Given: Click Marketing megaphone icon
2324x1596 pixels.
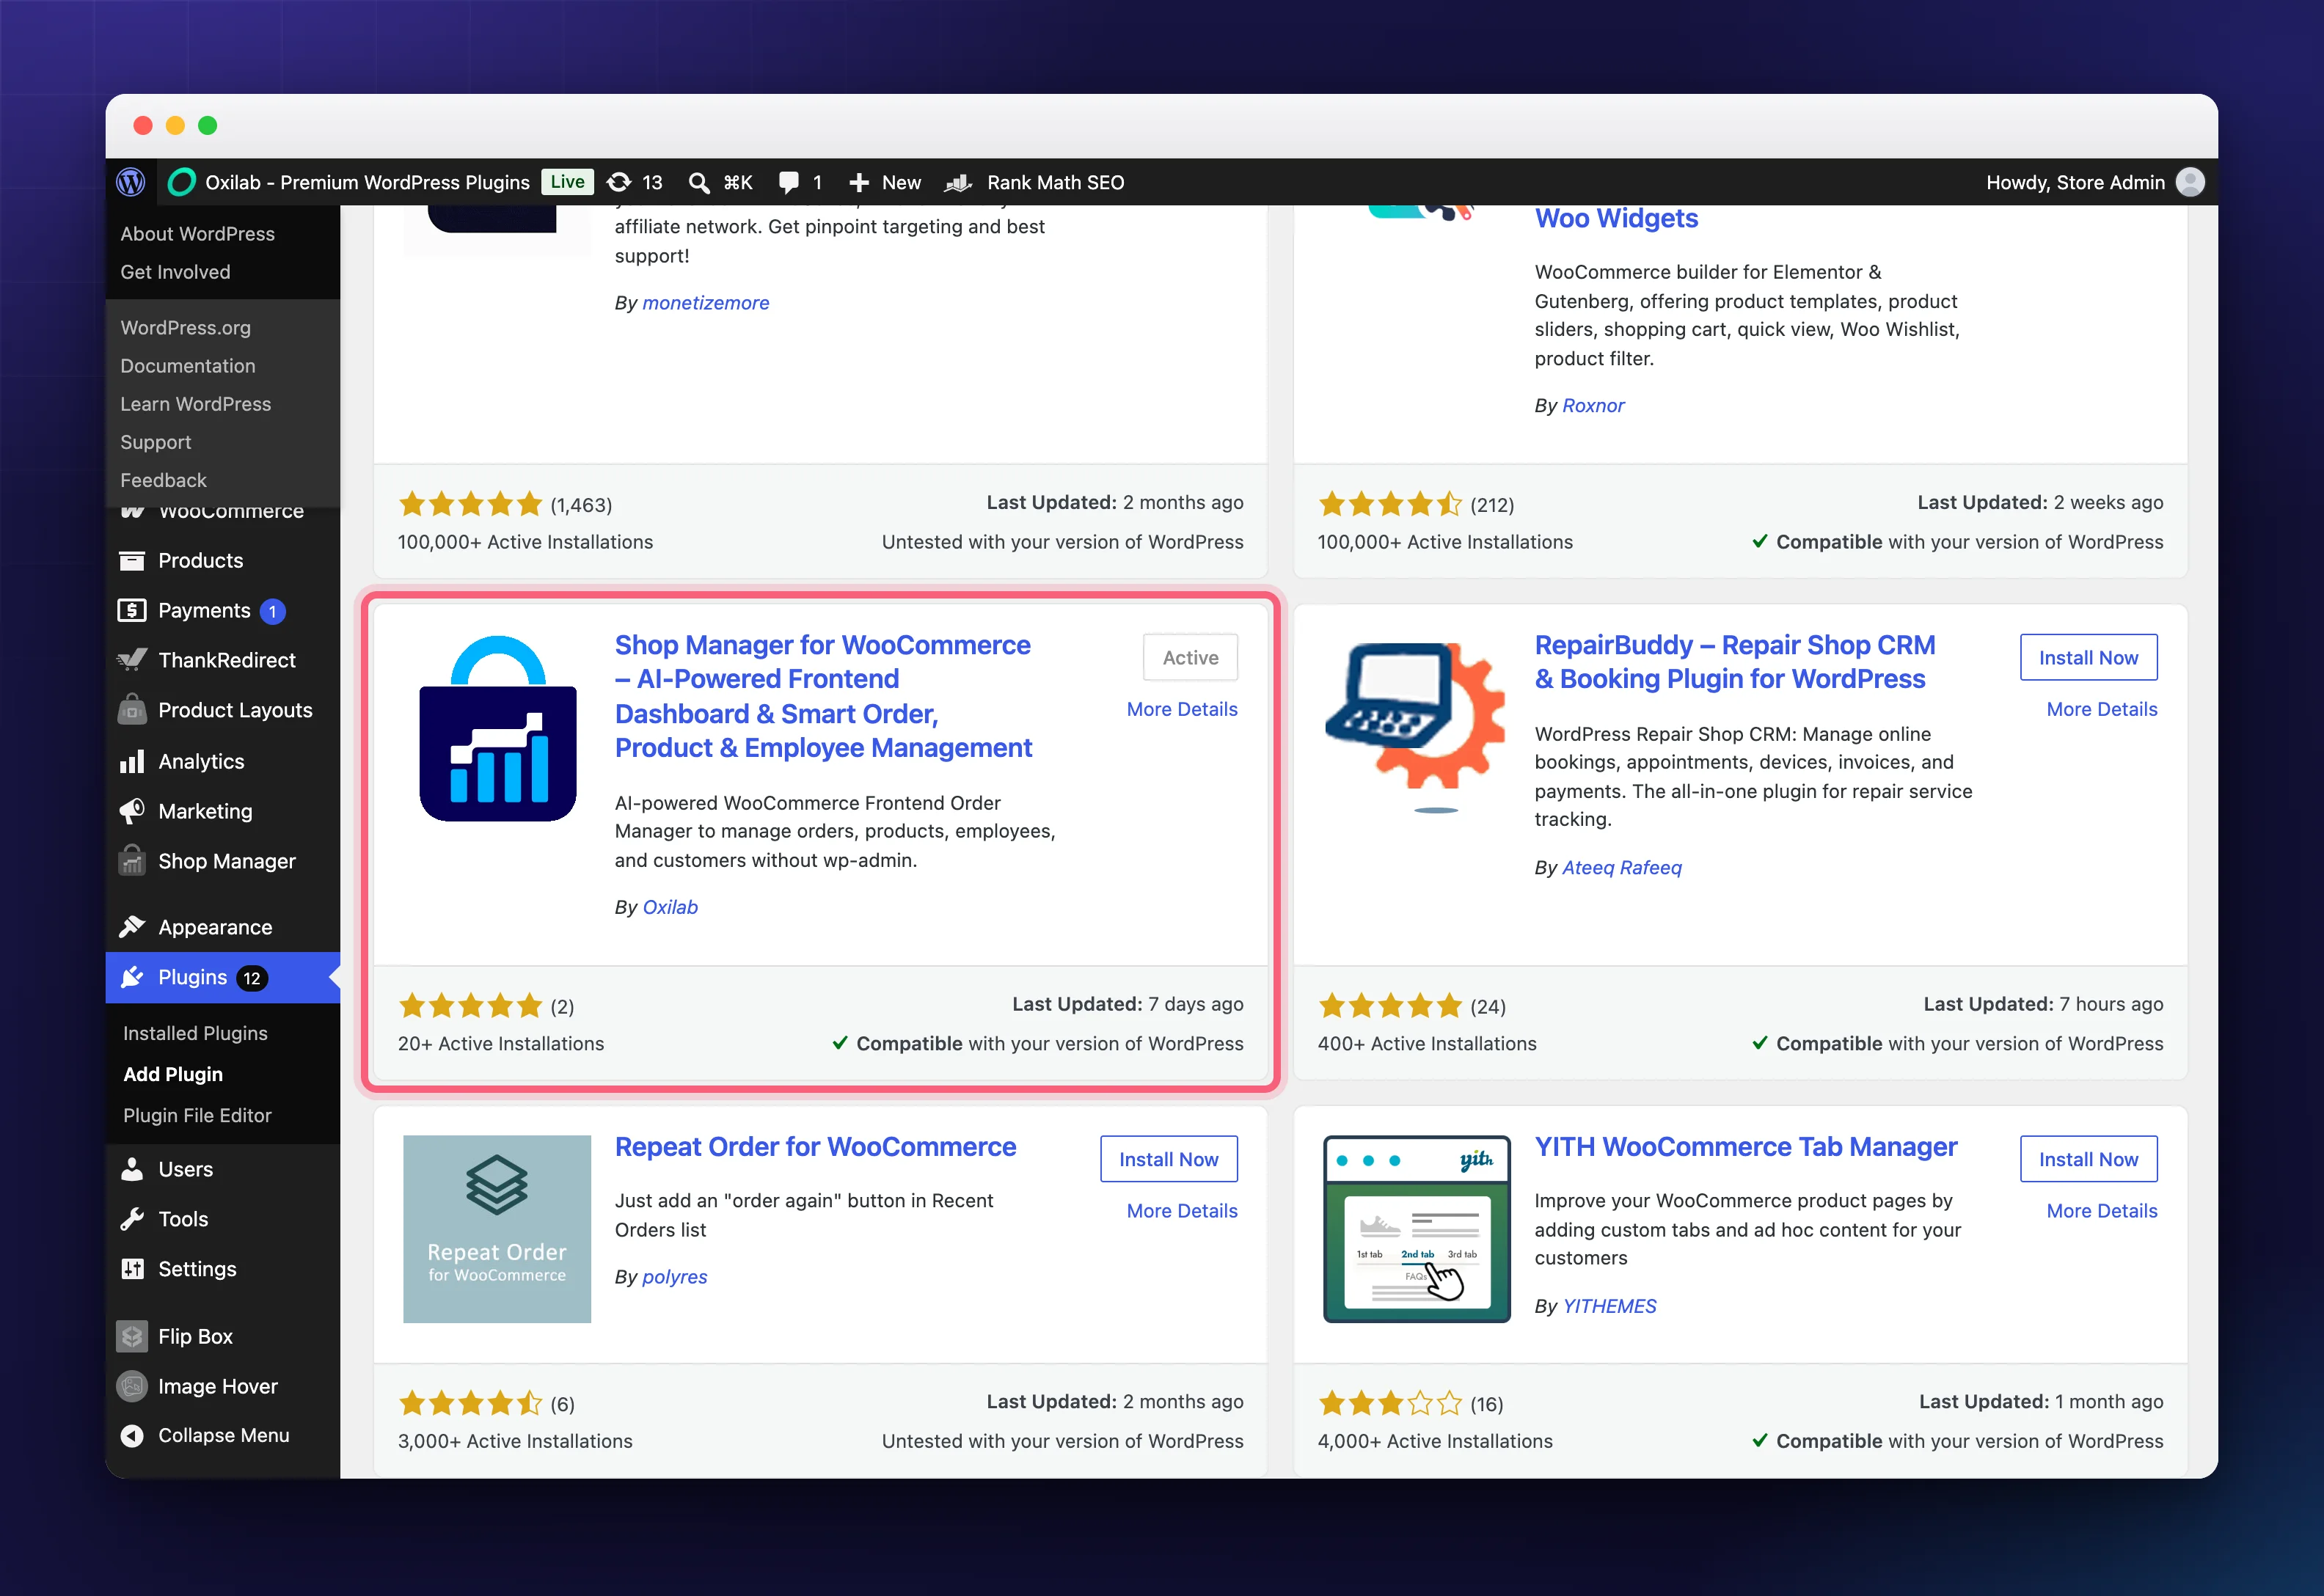Looking at the screenshot, I should click(132, 811).
